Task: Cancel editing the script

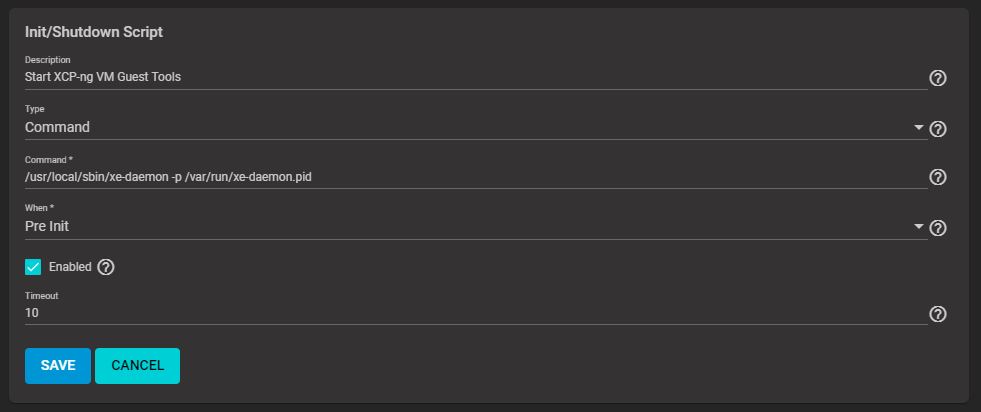Action: (x=138, y=366)
